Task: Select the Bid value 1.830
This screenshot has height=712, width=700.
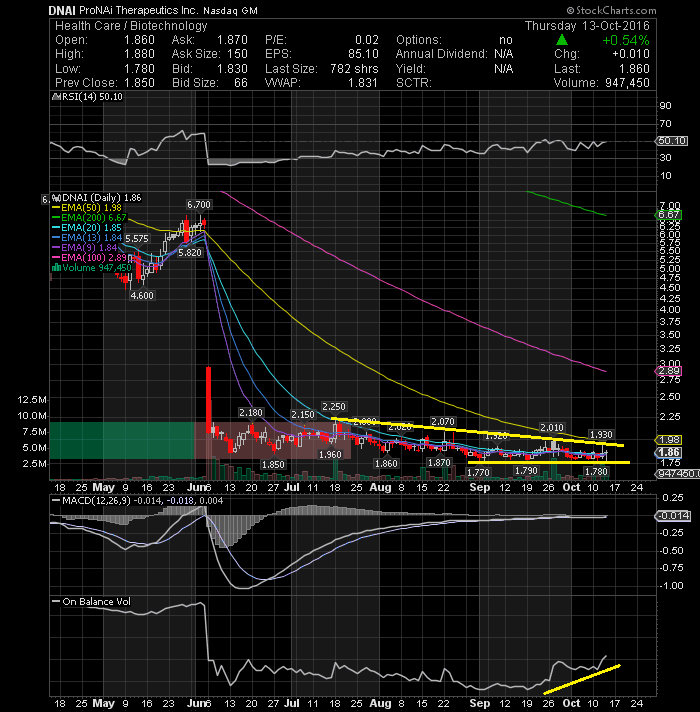Action: (x=232, y=69)
